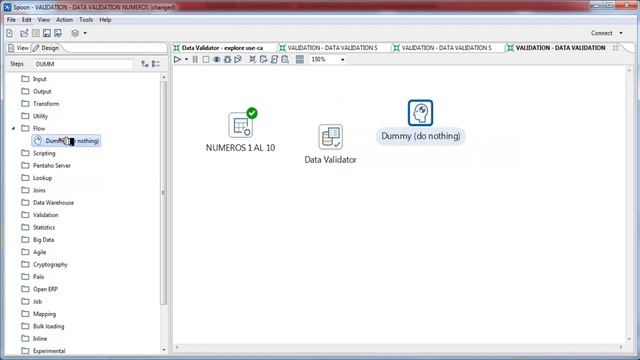The height and width of the screenshot is (360, 640).
Task: Expand the Validation folder
Action: coord(40,215)
